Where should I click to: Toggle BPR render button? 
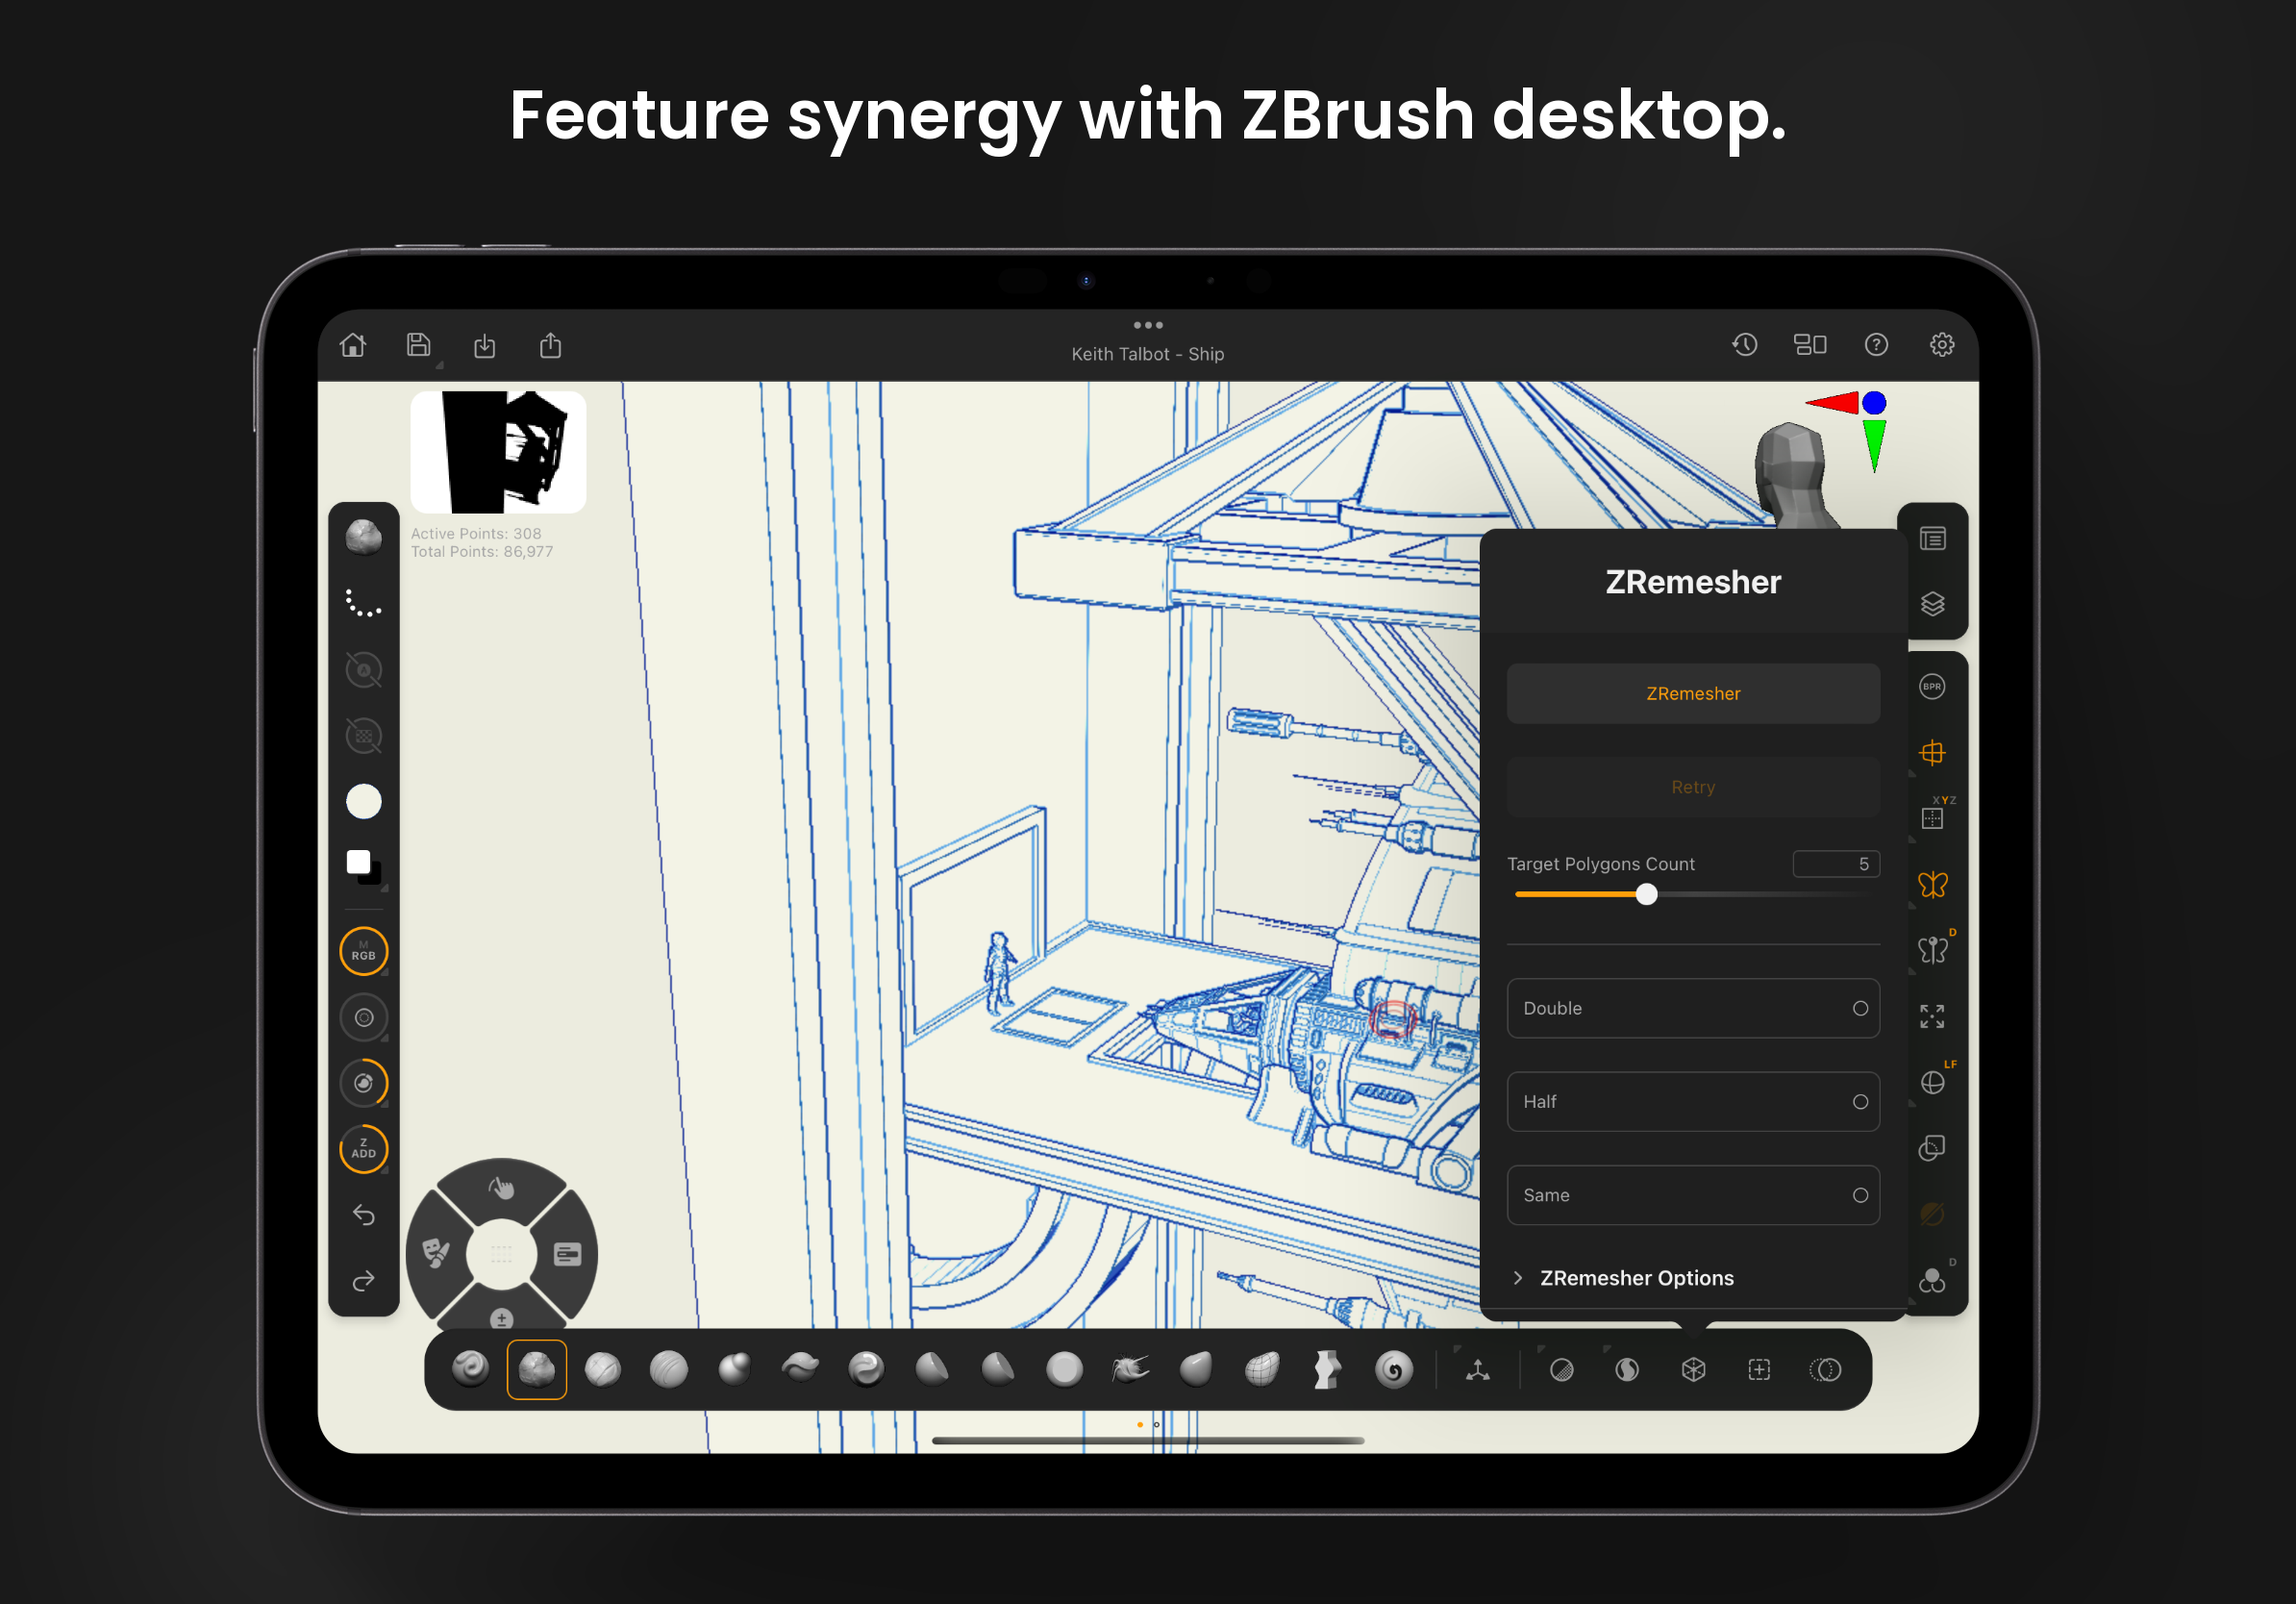[x=1933, y=687]
